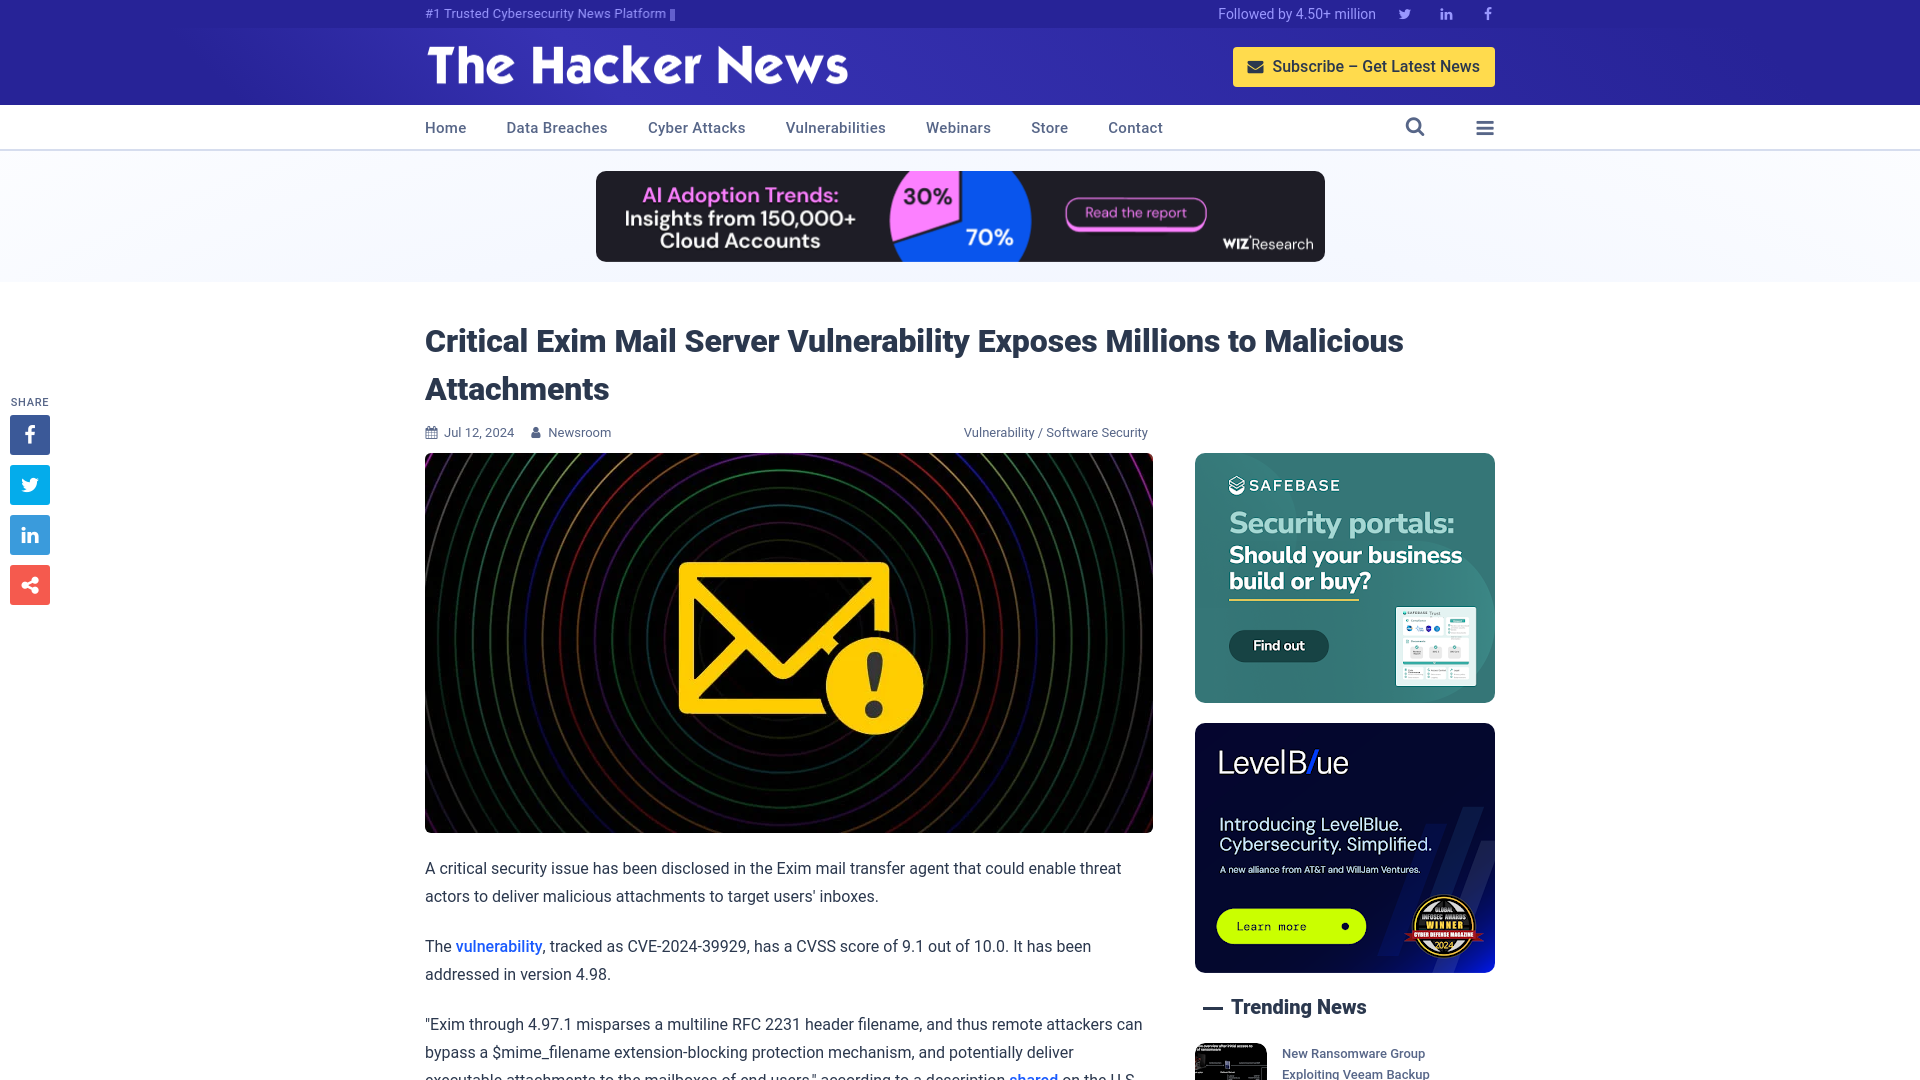The image size is (1920, 1080).
Task: Click the Store navigation menu item
Action: pyautogui.click(x=1048, y=127)
